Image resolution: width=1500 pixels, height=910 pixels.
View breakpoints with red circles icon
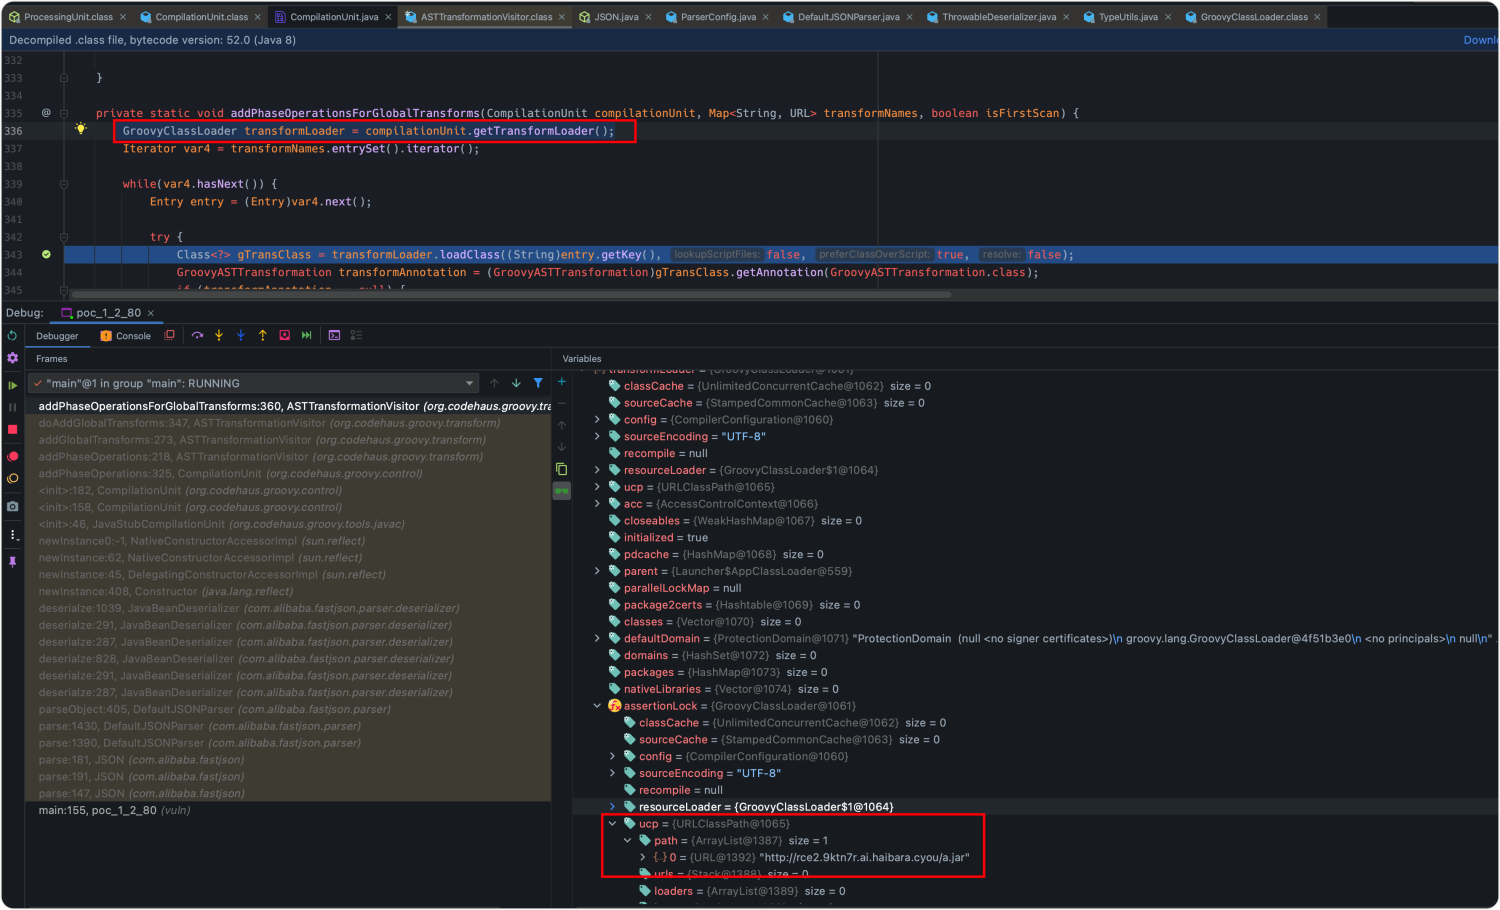[x=12, y=456]
